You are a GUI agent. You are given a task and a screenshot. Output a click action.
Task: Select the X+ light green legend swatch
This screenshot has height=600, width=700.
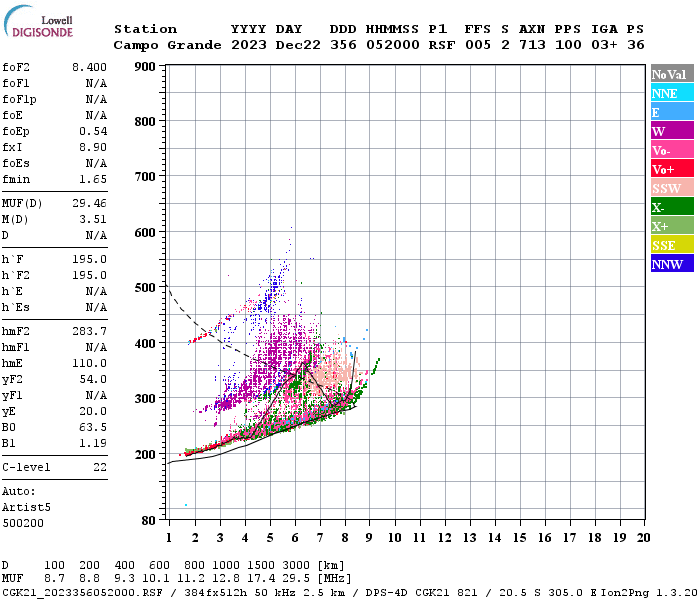pyautogui.click(x=672, y=225)
